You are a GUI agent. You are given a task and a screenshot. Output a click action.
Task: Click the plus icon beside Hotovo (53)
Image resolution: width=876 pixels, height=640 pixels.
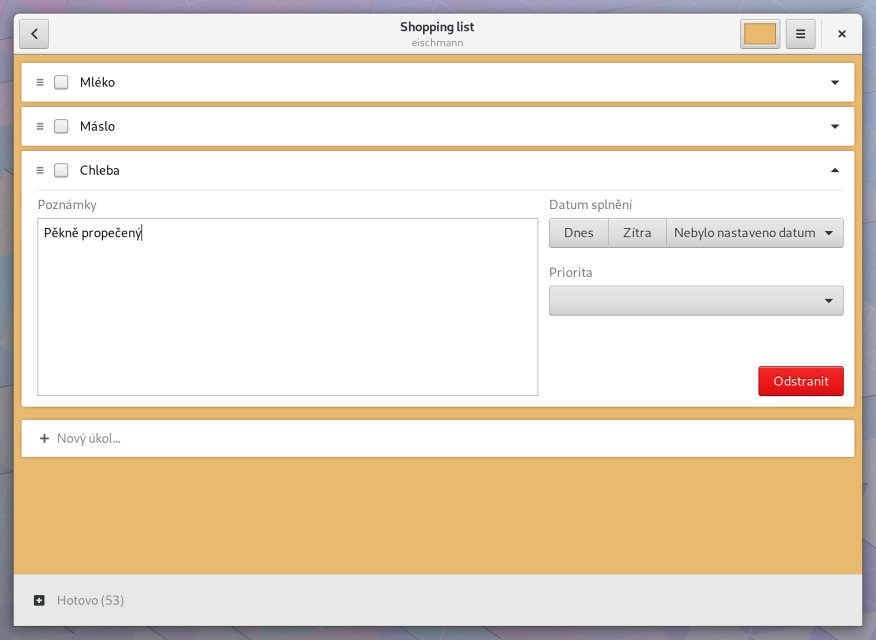pyautogui.click(x=39, y=600)
